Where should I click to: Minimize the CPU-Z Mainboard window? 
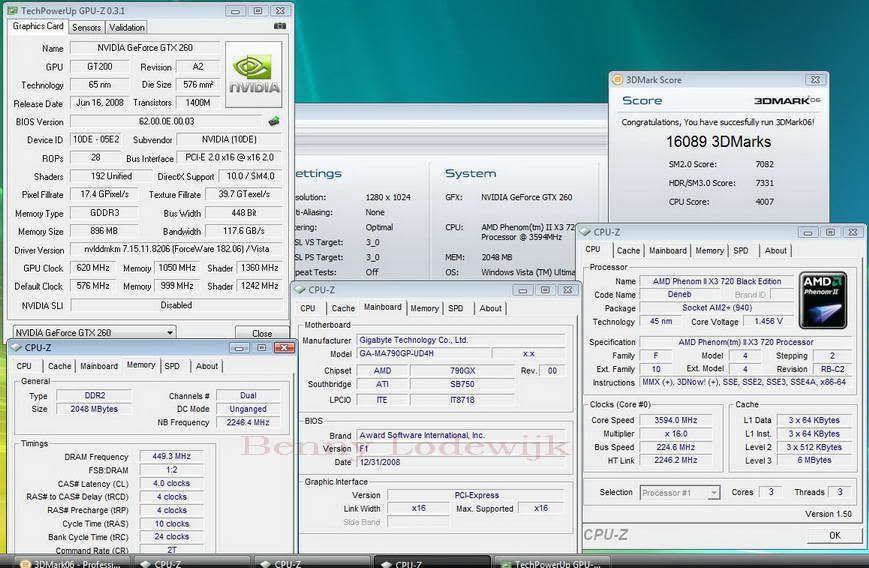(x=523, y=290)
